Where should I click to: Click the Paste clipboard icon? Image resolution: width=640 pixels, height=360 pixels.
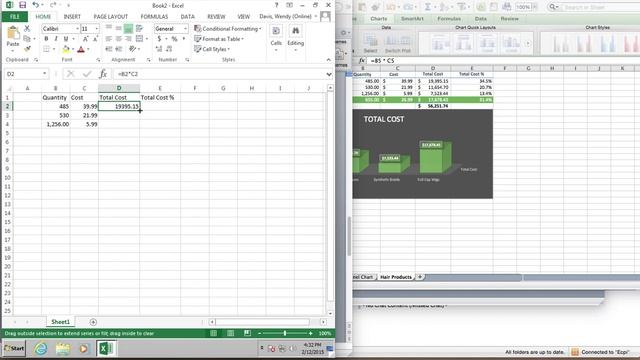13,33
